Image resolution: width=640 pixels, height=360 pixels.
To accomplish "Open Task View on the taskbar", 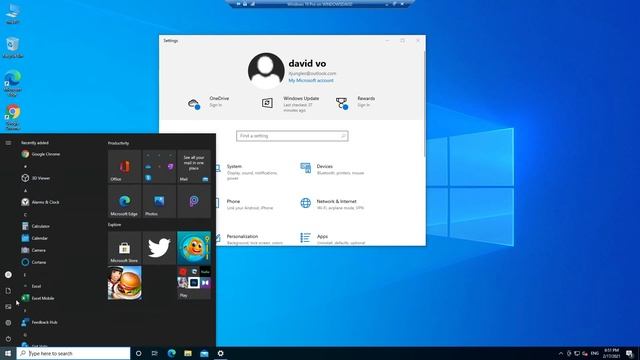I will [x=155, y=353].
